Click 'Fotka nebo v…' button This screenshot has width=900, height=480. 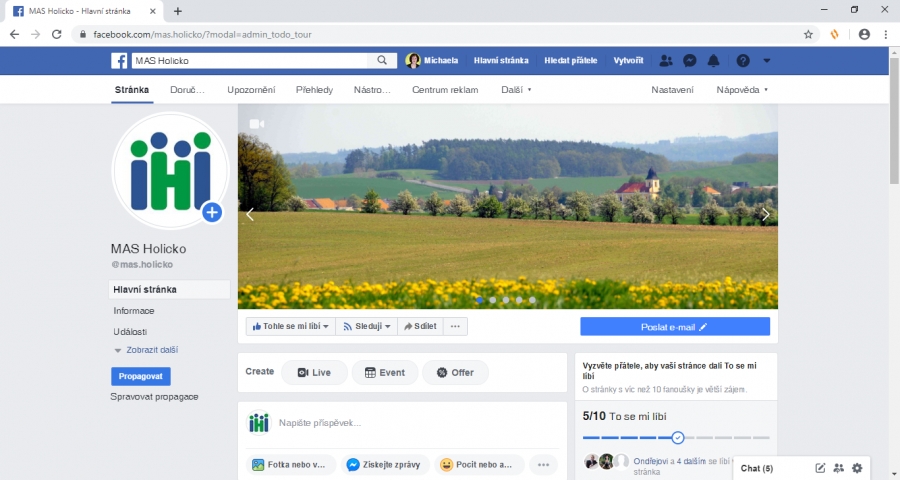290,464
